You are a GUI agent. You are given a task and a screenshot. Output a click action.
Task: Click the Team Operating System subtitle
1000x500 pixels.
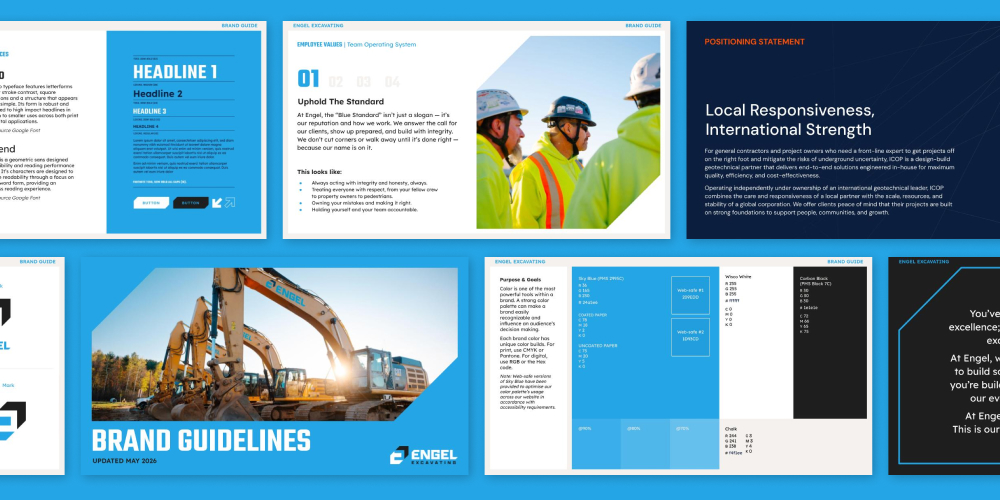[381, 45]
